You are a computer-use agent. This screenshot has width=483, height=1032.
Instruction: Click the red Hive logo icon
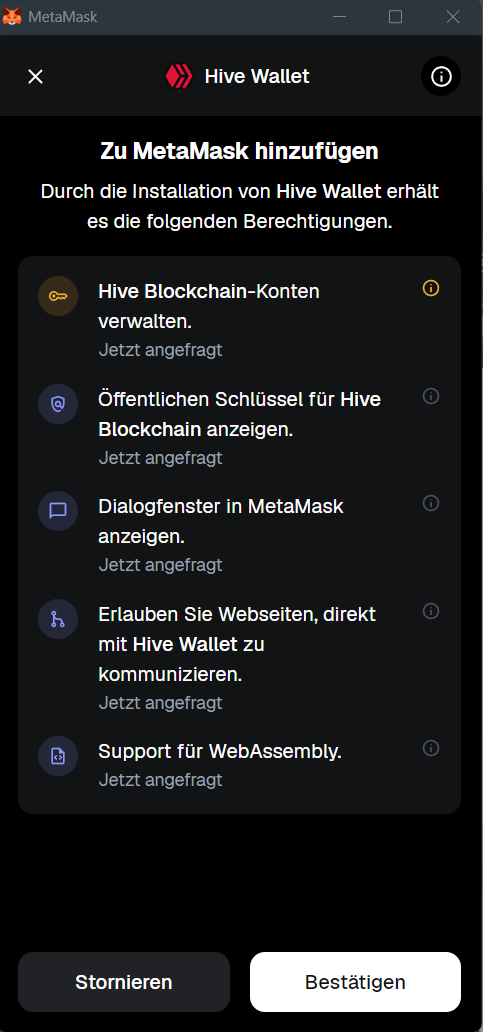click(x=178, y=76)
